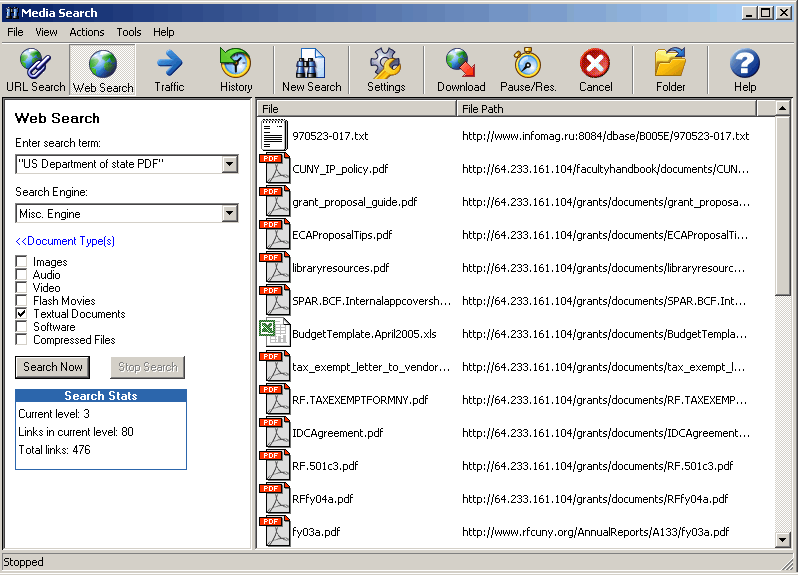Open Settings from the toolbar

pyautogui.click(x=386, y=70)
